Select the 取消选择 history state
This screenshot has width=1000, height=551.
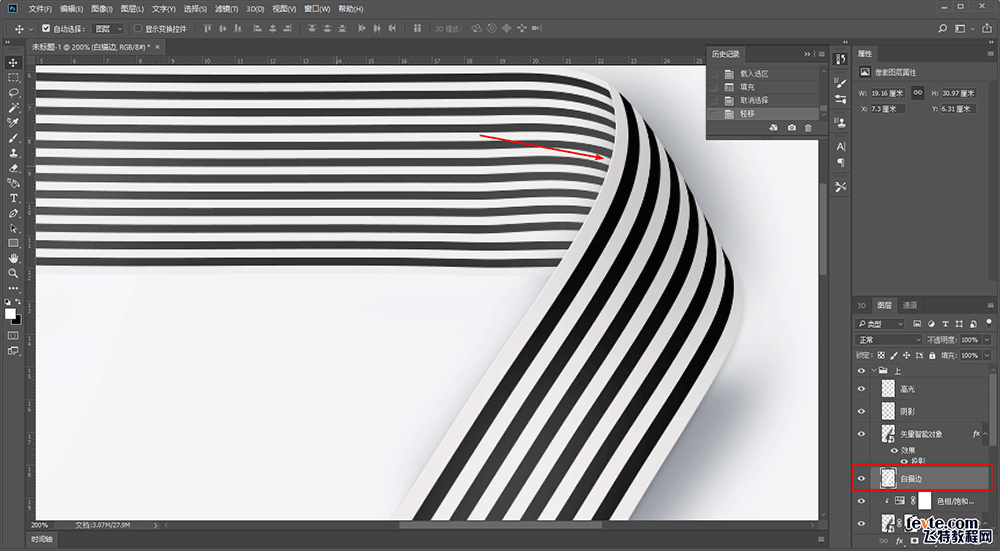[x=754, y=100]
